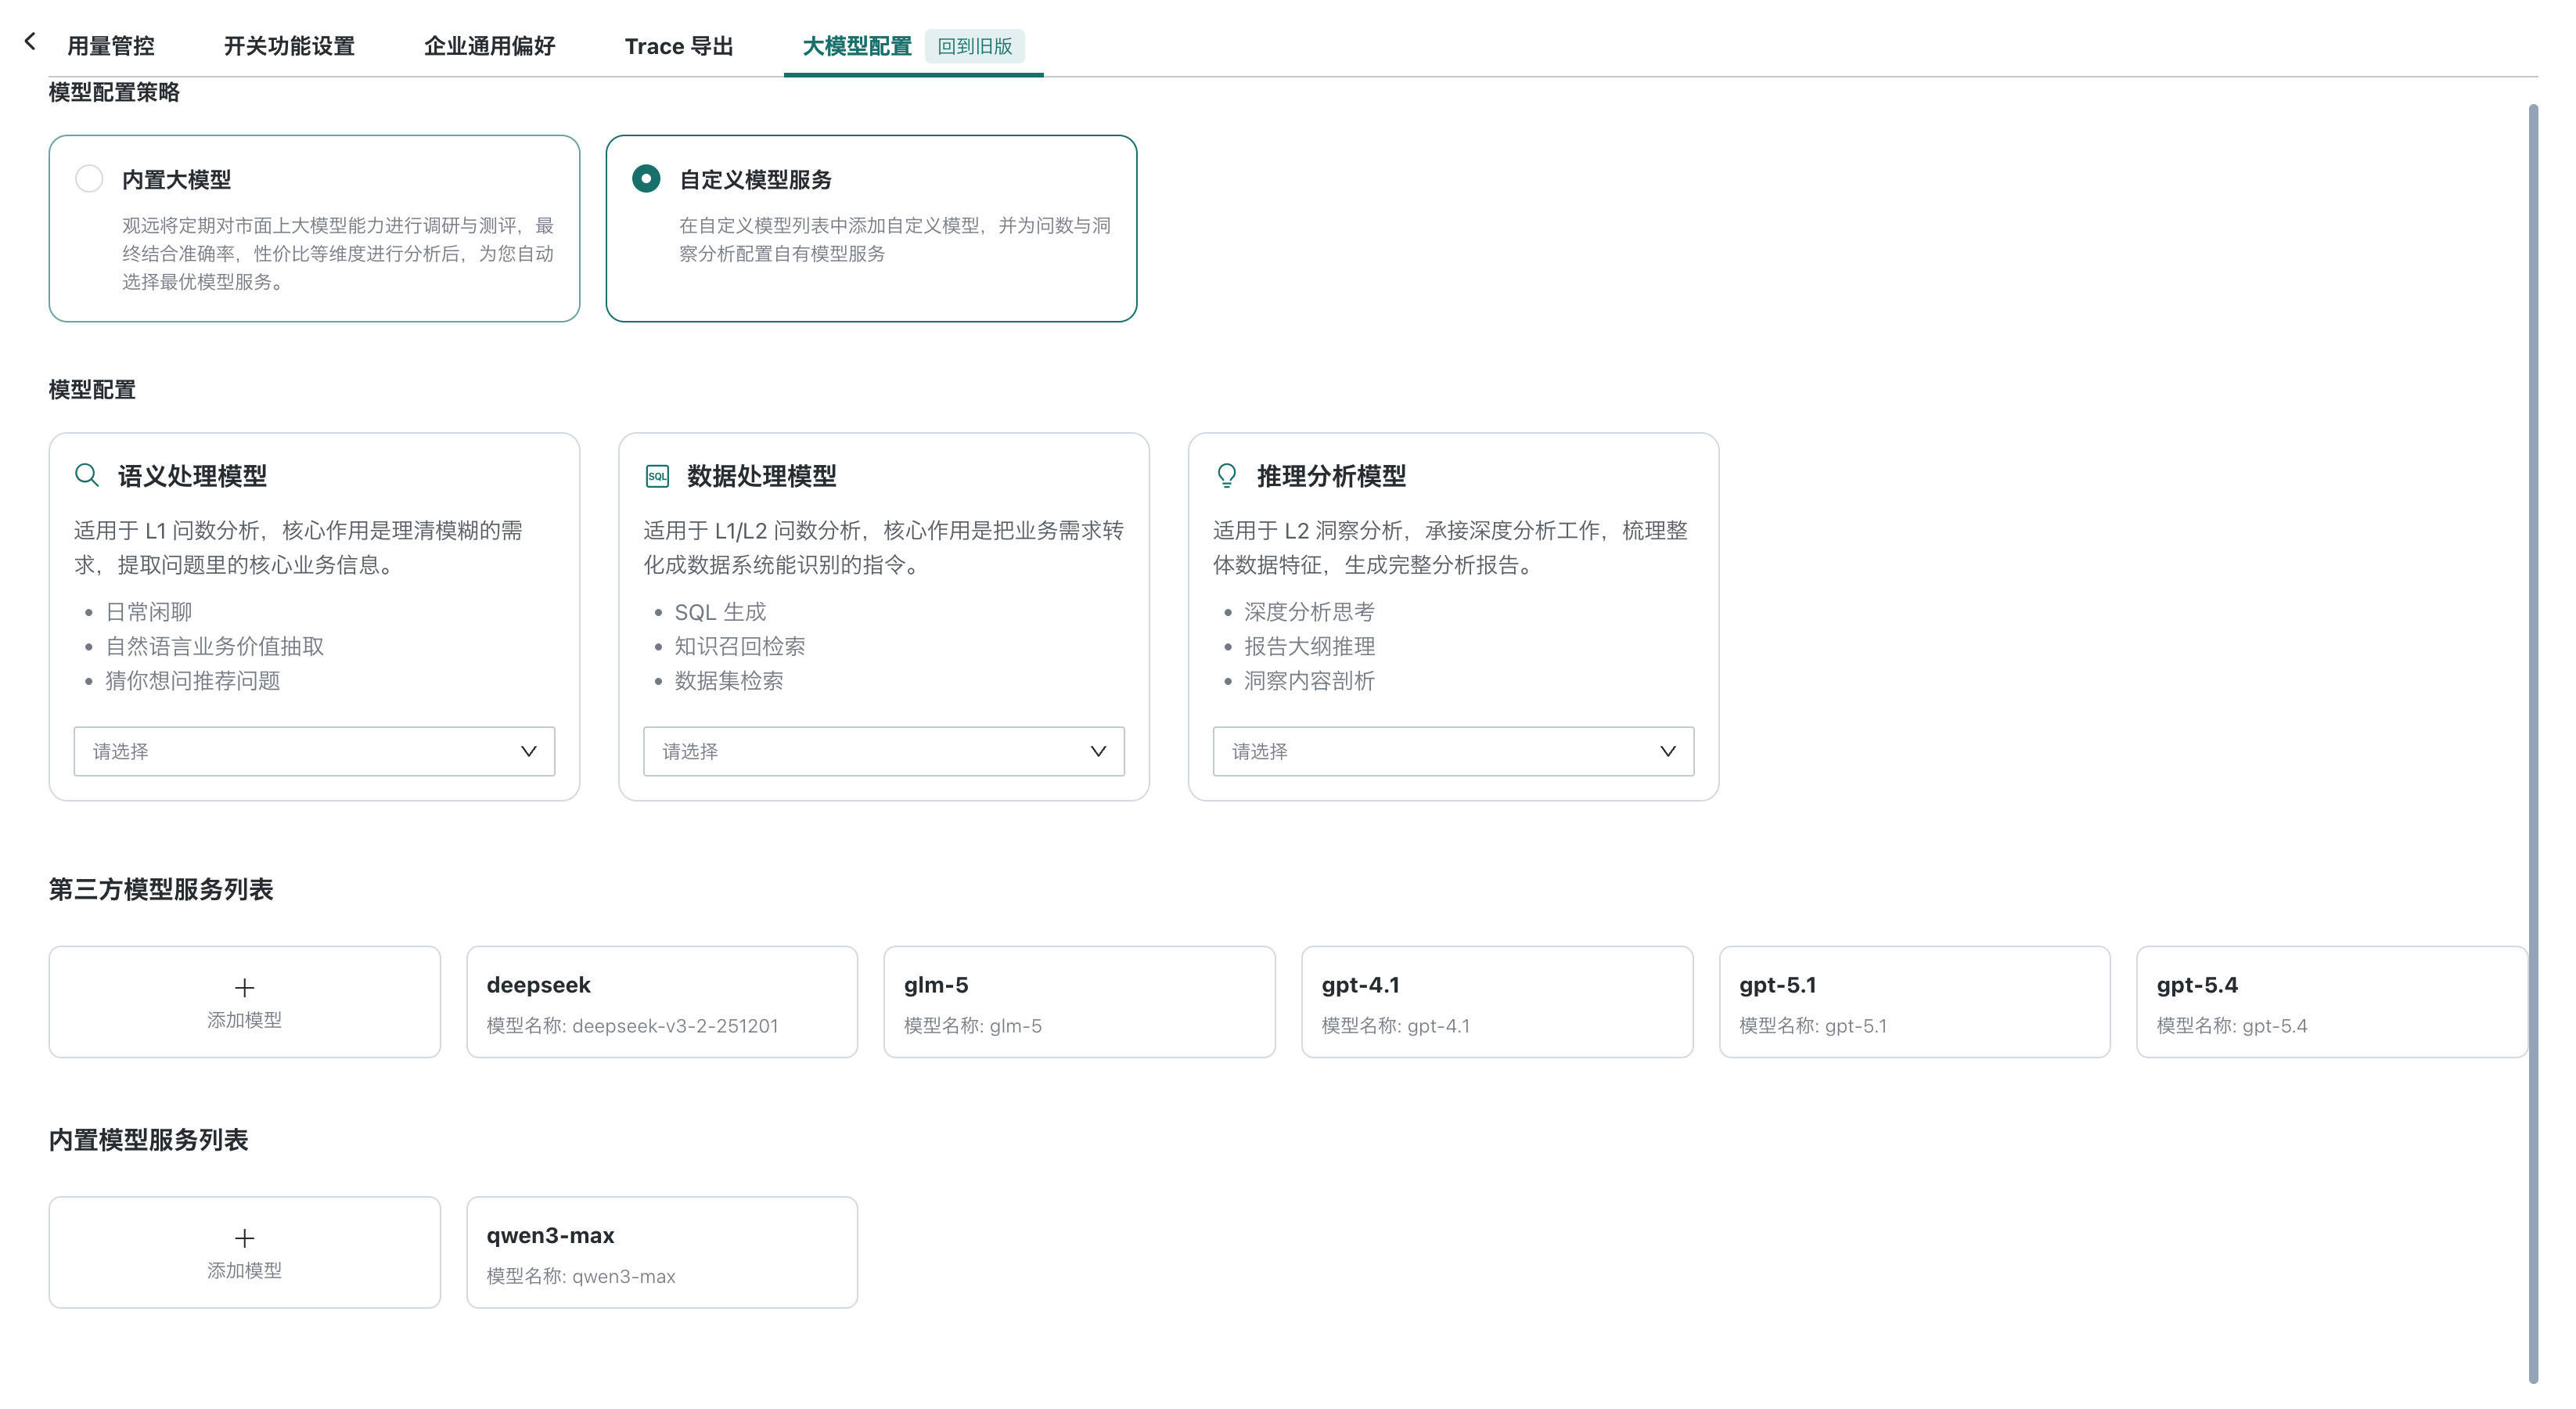This screenshot has height=1409, width=2576.
Task: Go back using the left chevron icon
Action: click(x=30, y=41)
